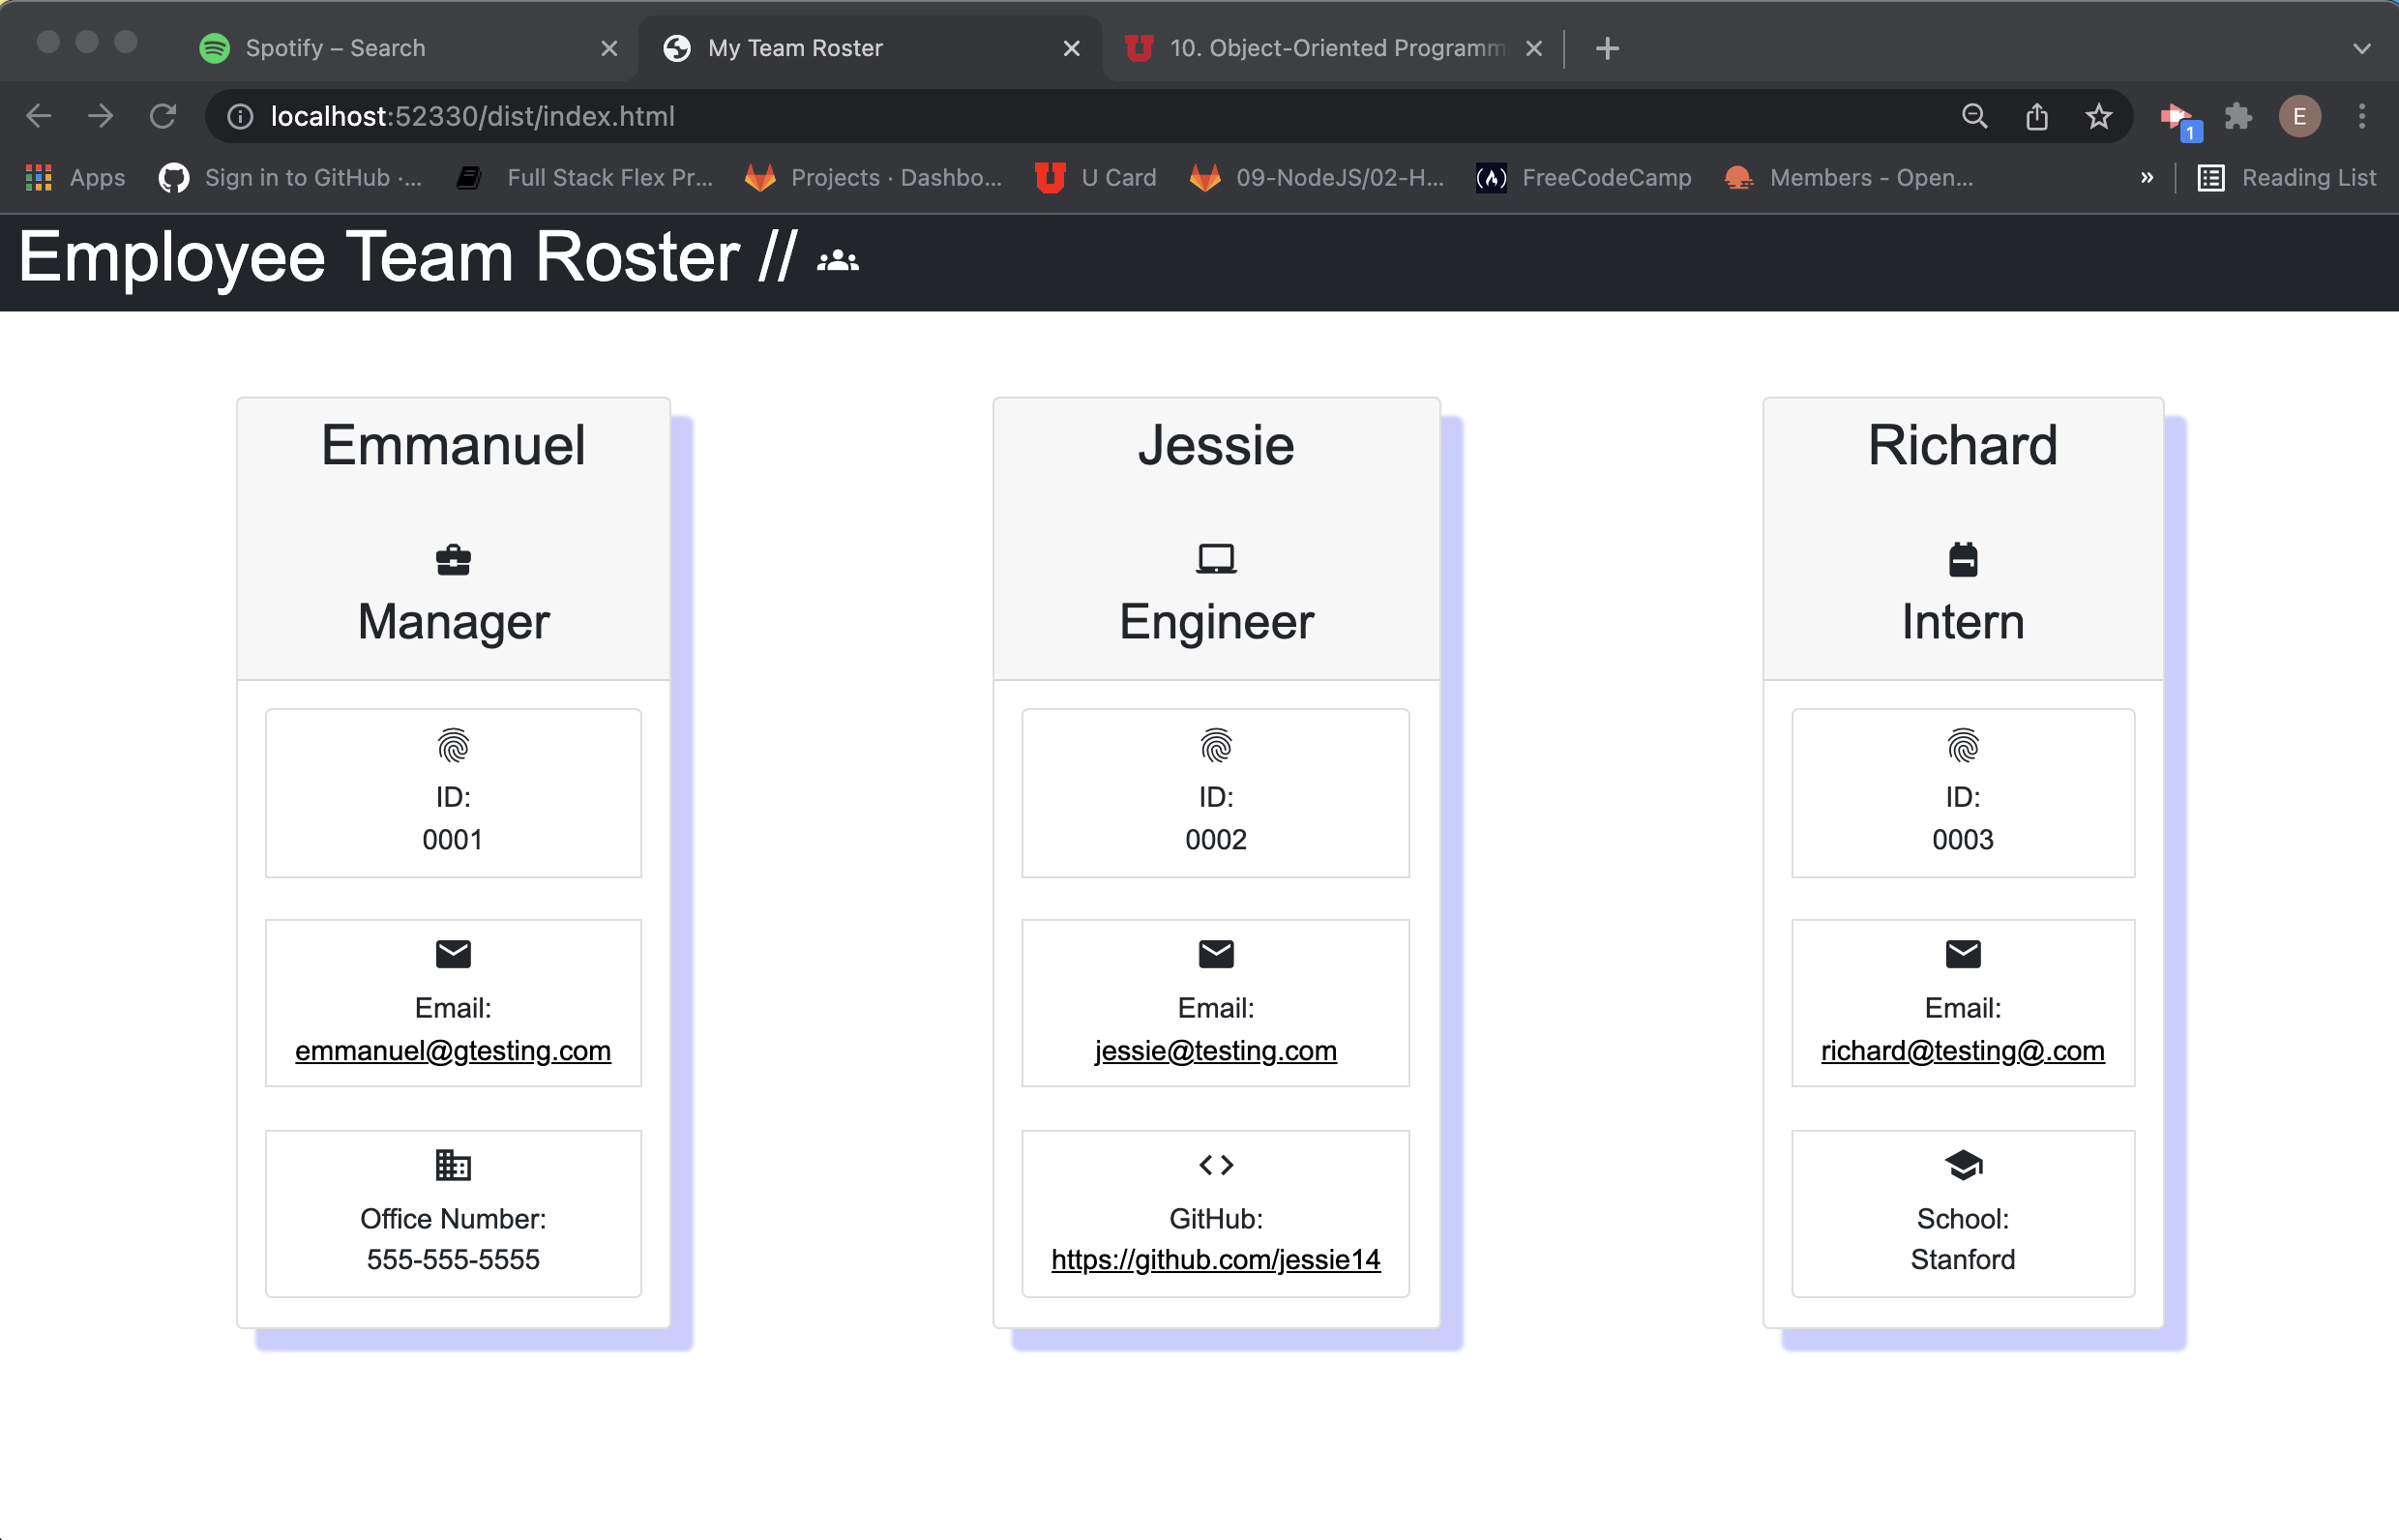Open the Extensions puzzle piece menu
The width and height of the screenshot is (2399, 1540).
pos(2238,116)
